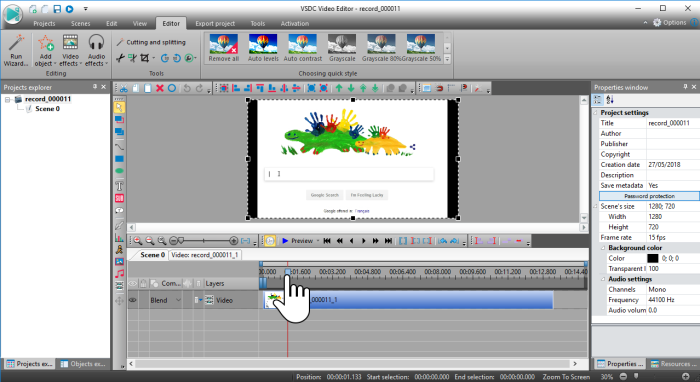Apply the Auto contrast quick style
700x382 pixels.
tap(302, 48)
